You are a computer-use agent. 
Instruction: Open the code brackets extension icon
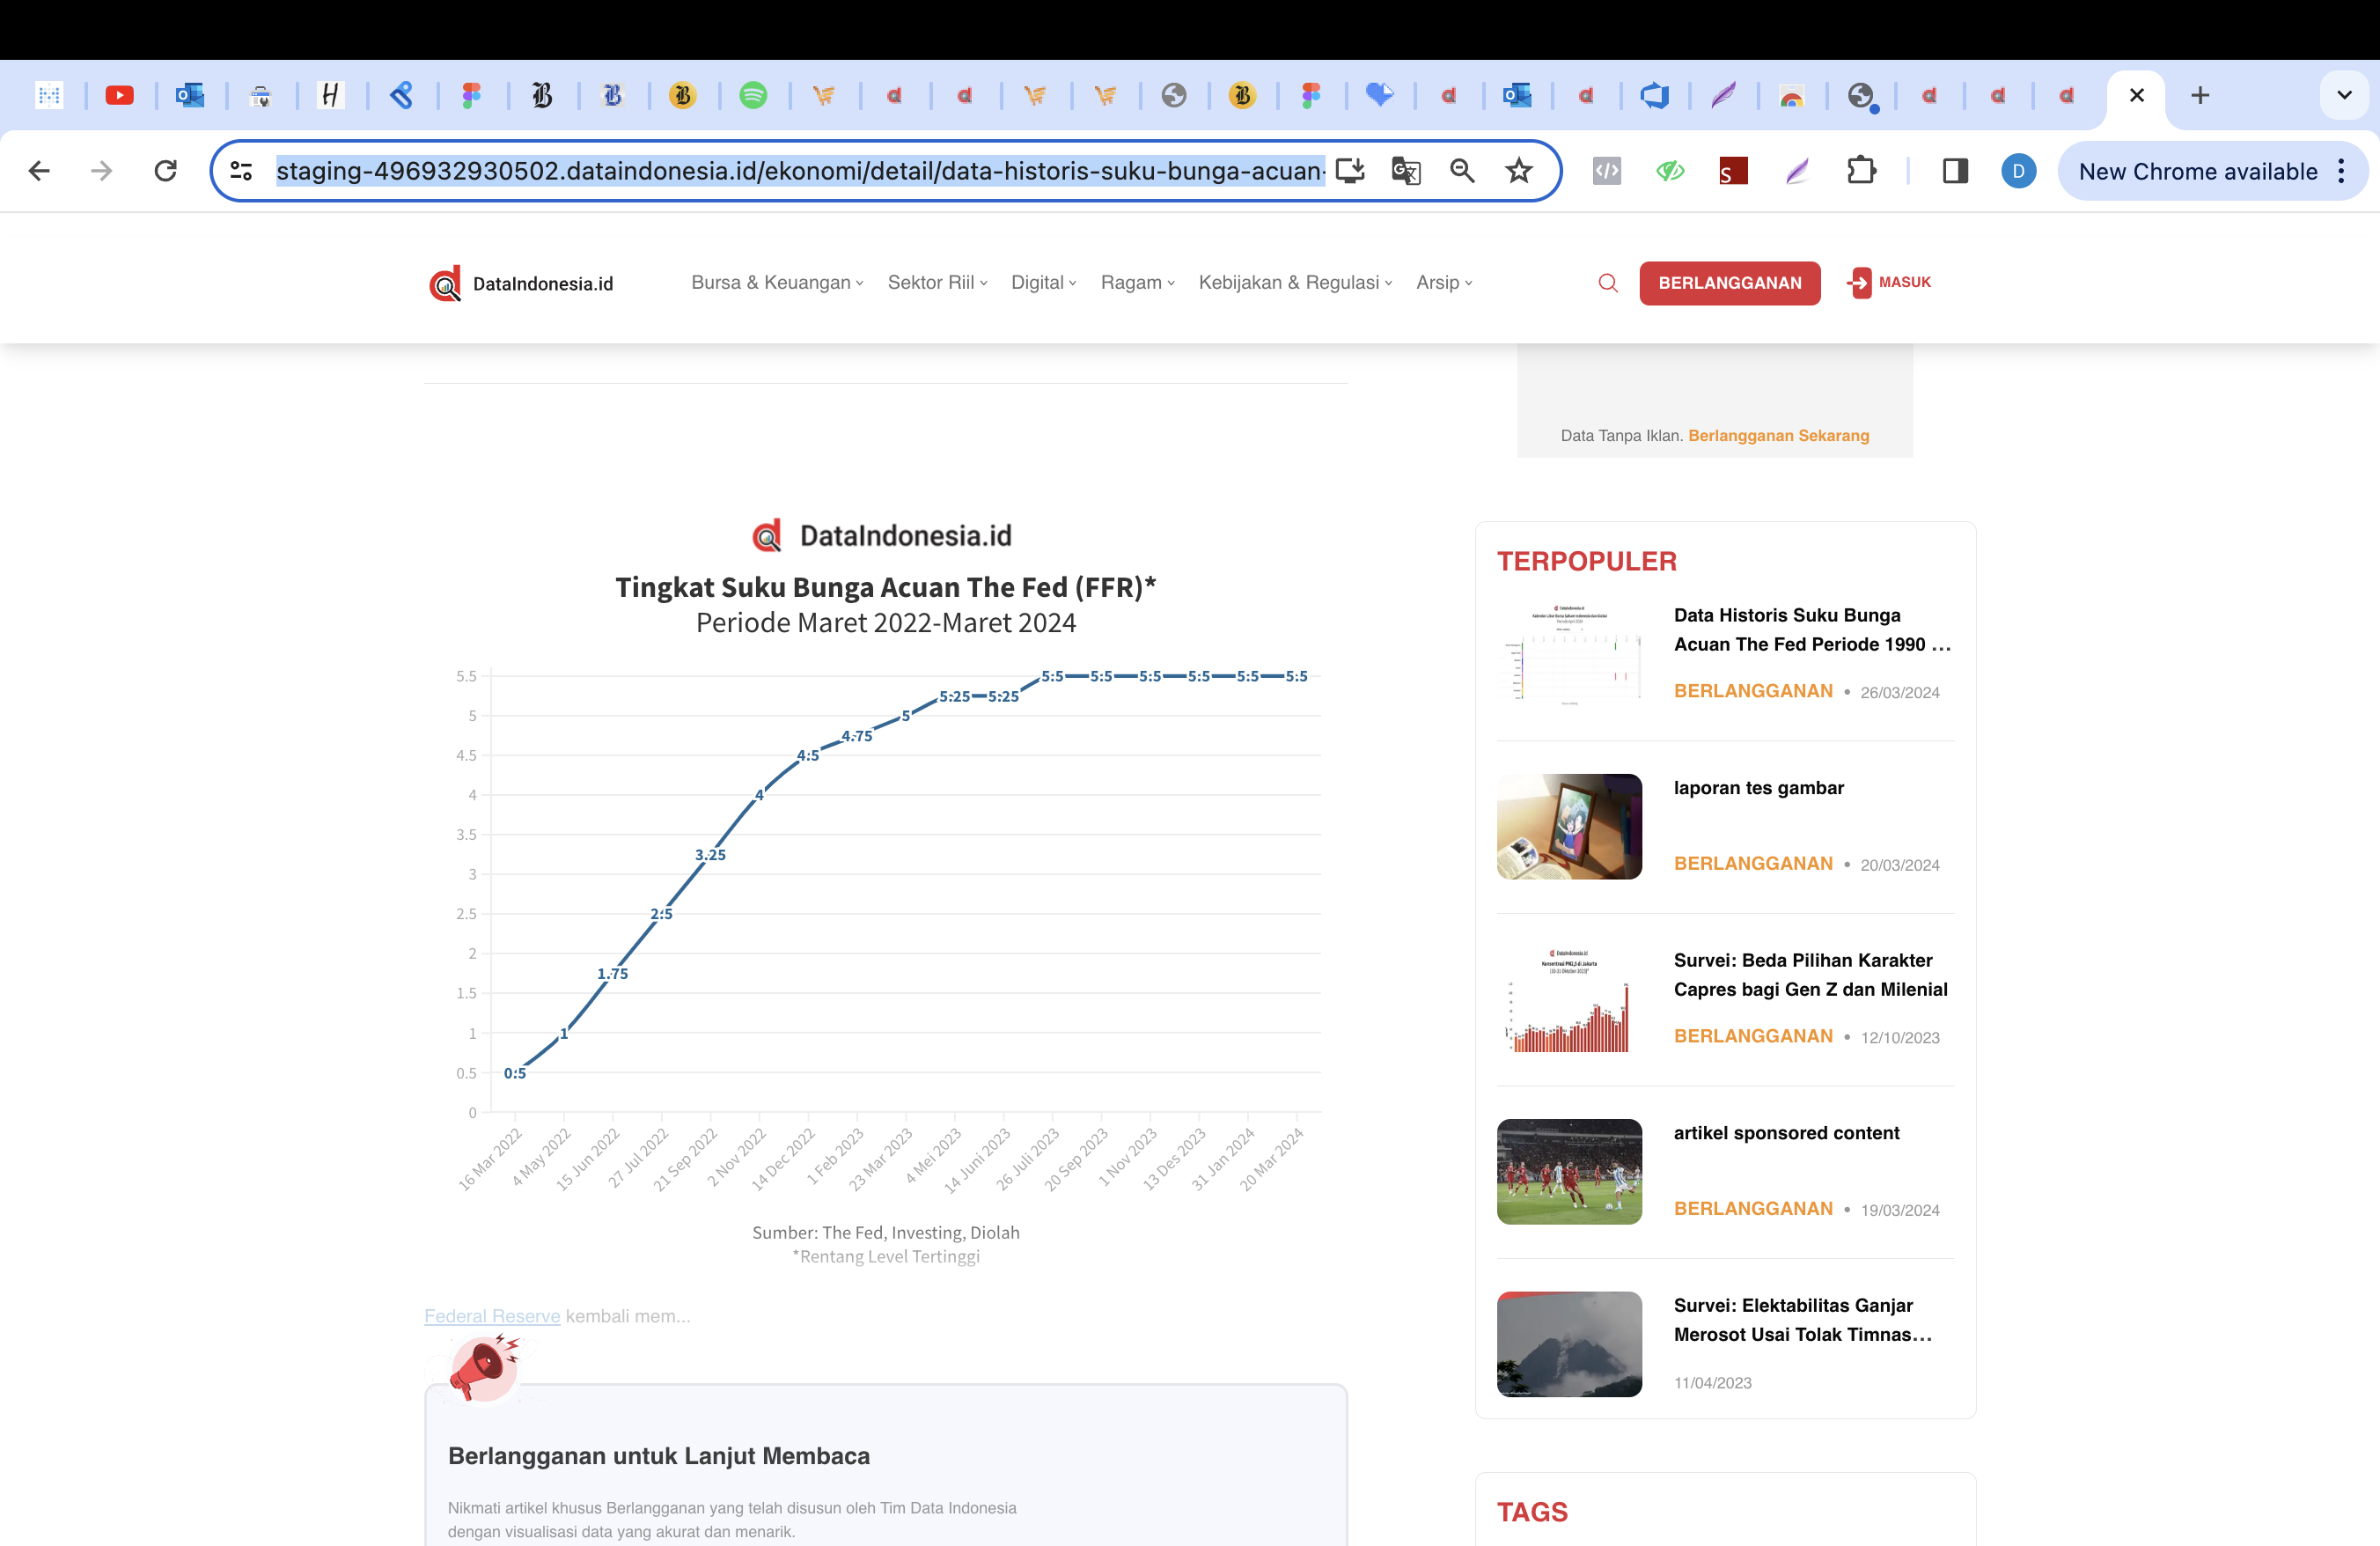click(x=1607, y=171)
